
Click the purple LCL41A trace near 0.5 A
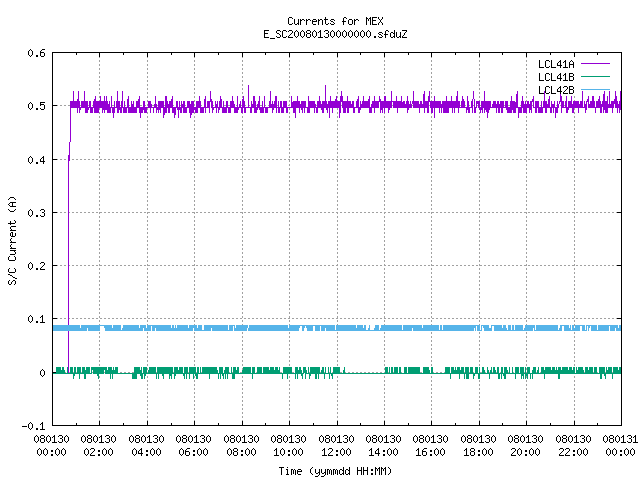pos(345,105)
